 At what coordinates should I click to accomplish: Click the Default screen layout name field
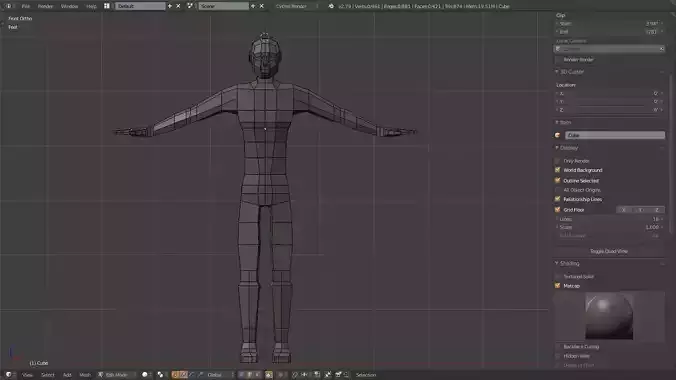140,6
